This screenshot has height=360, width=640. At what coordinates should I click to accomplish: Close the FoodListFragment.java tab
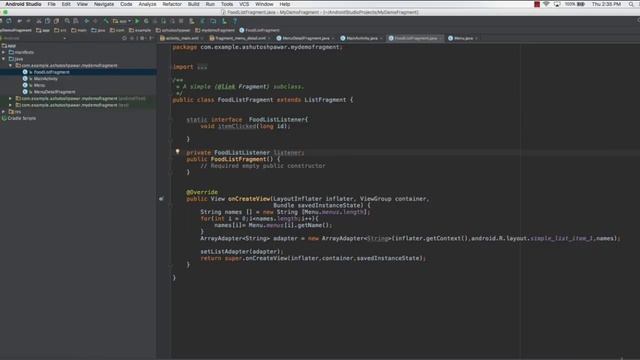[x=440, y=38]
